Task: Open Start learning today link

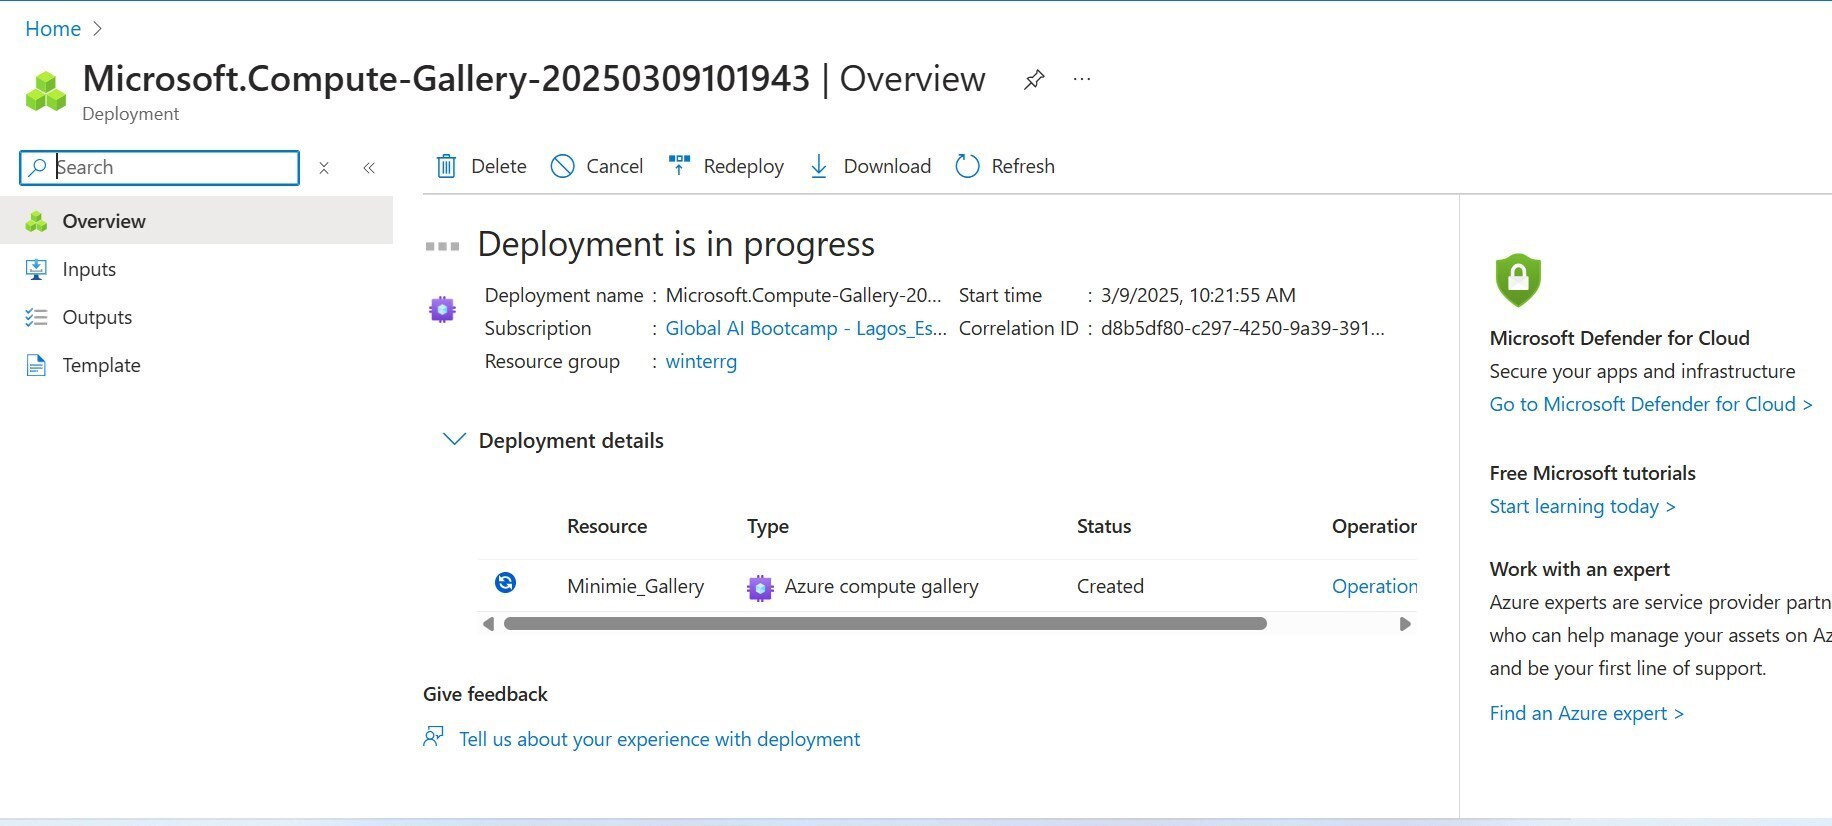Action: pyautogui.click(x=1582, y=506)
